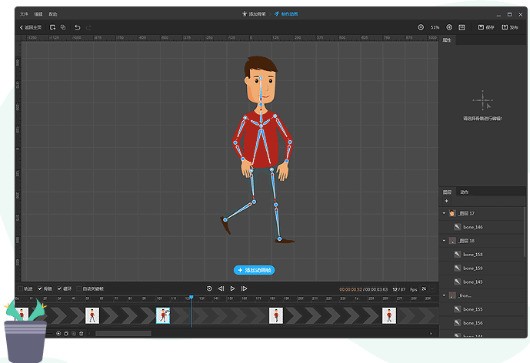Click the head bone joint on the character

click(261, 78)
